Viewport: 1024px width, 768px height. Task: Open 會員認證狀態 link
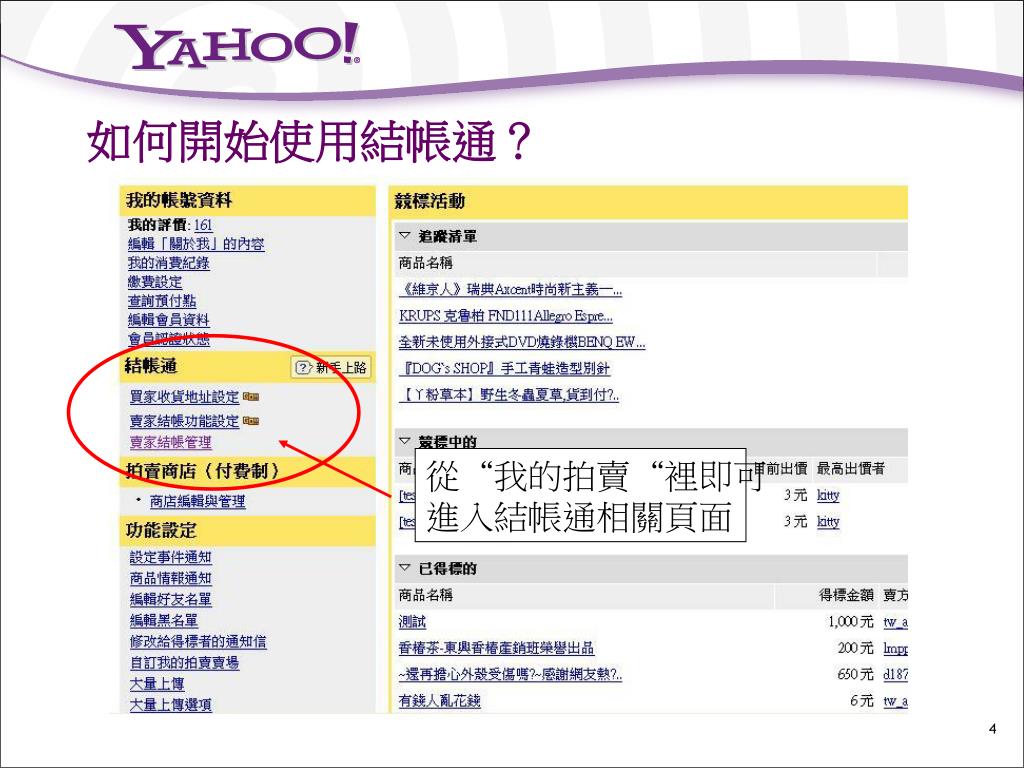[x=168, y=339]
